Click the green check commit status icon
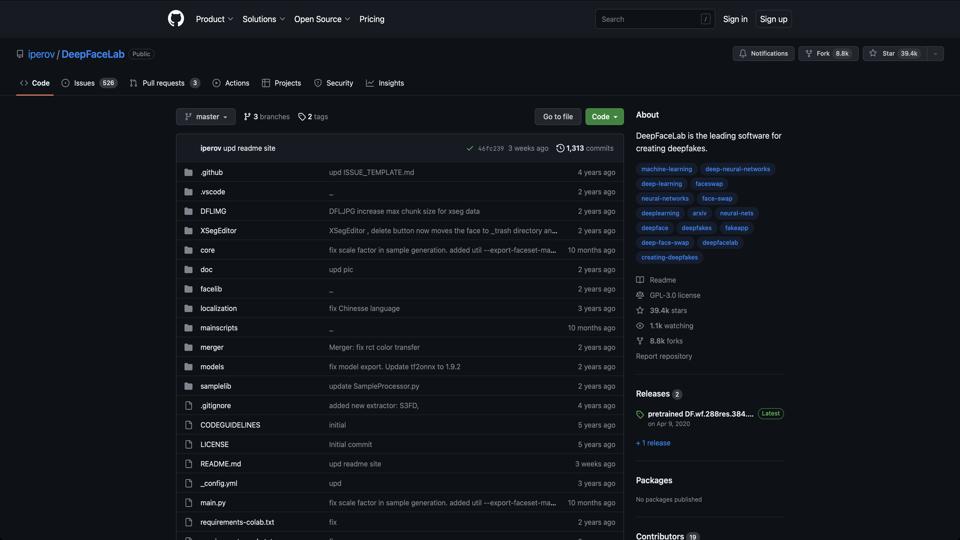The width and height of the screenshot is (960, 540). coord(470,148)
